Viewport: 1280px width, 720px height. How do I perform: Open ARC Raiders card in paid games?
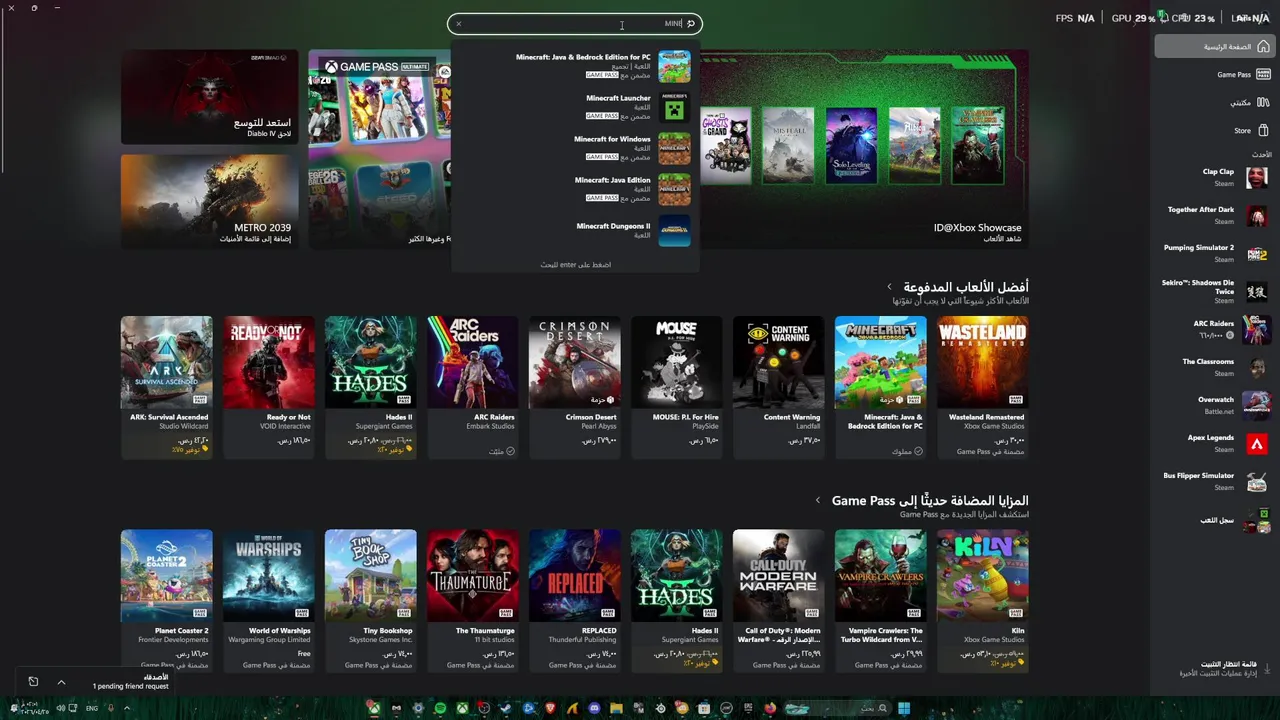coord(472,387)
